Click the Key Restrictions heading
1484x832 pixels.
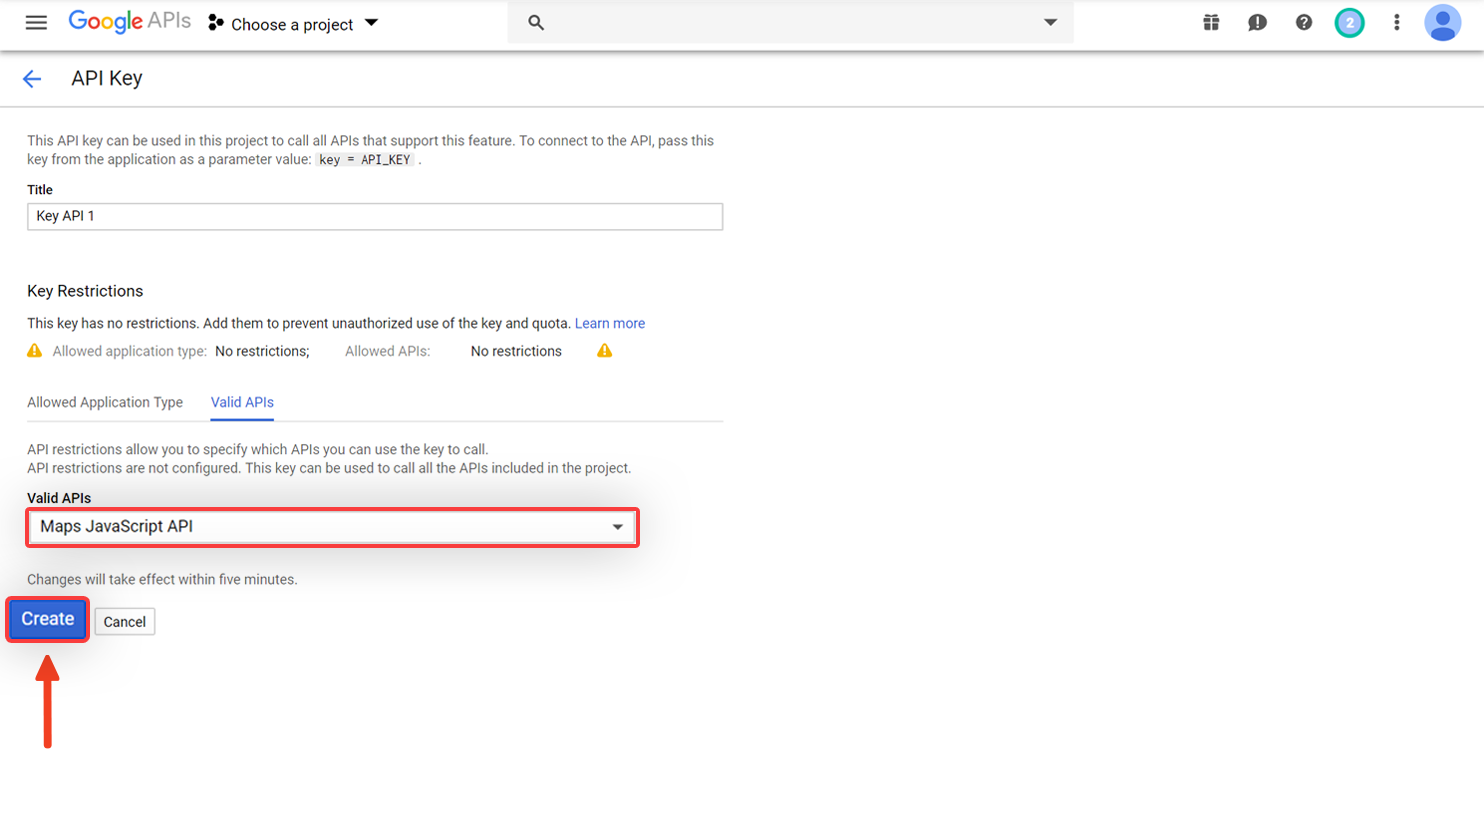pos(85,291)
